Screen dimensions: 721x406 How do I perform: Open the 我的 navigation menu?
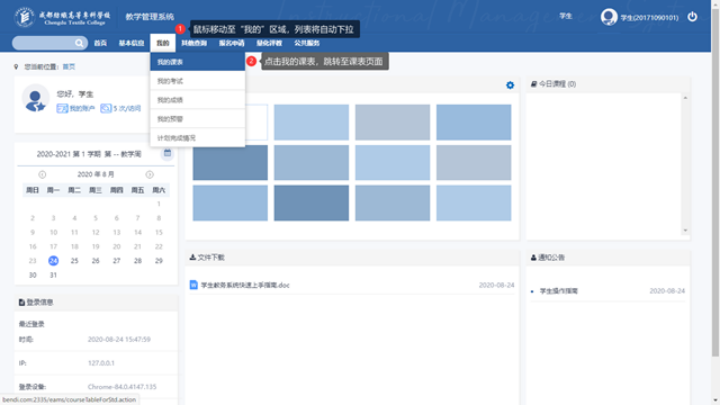point(162,44)
